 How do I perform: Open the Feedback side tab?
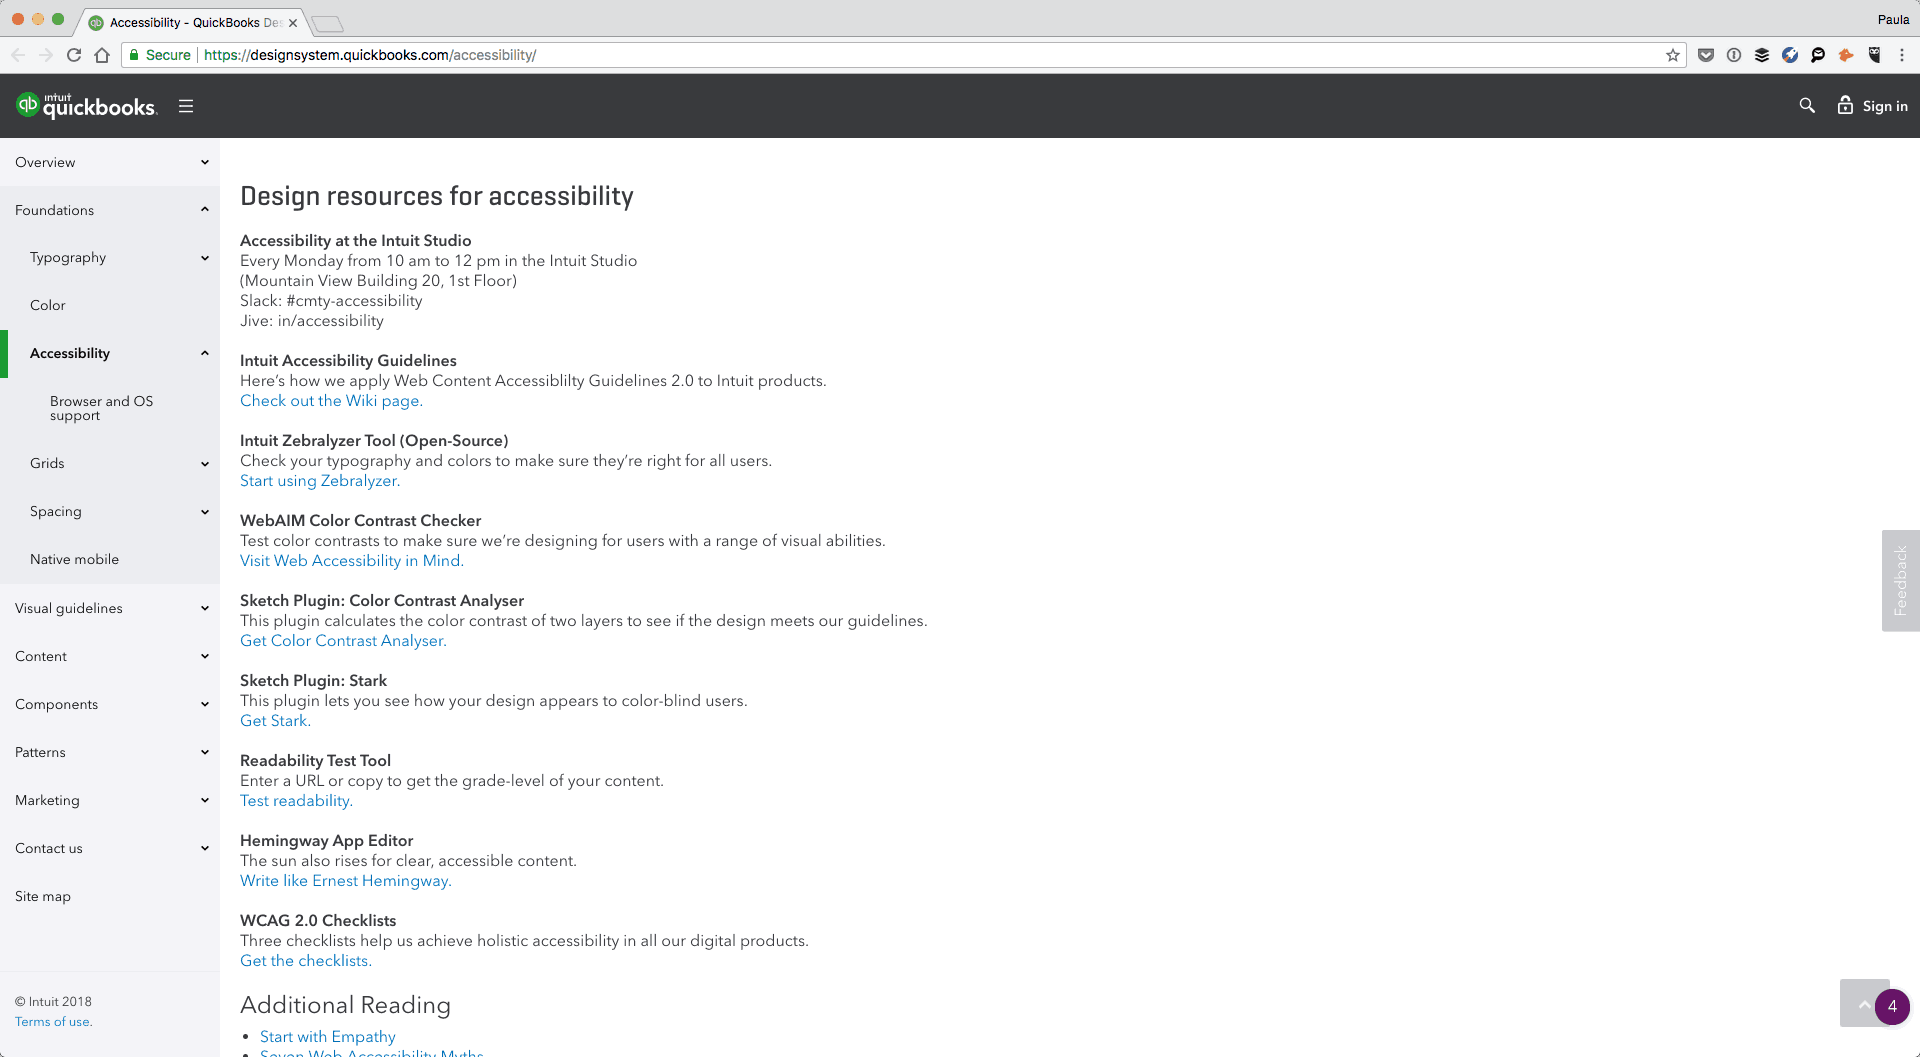(1900, 580)
